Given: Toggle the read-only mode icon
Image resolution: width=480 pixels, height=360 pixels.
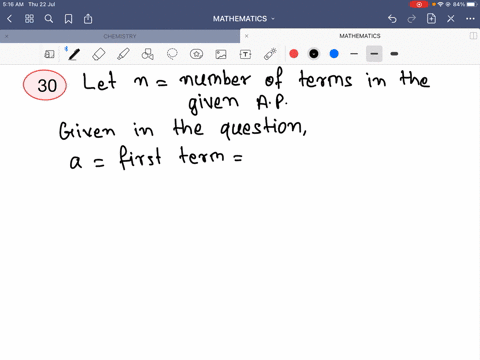Looking at the screenshot, I should pos(49,54).
